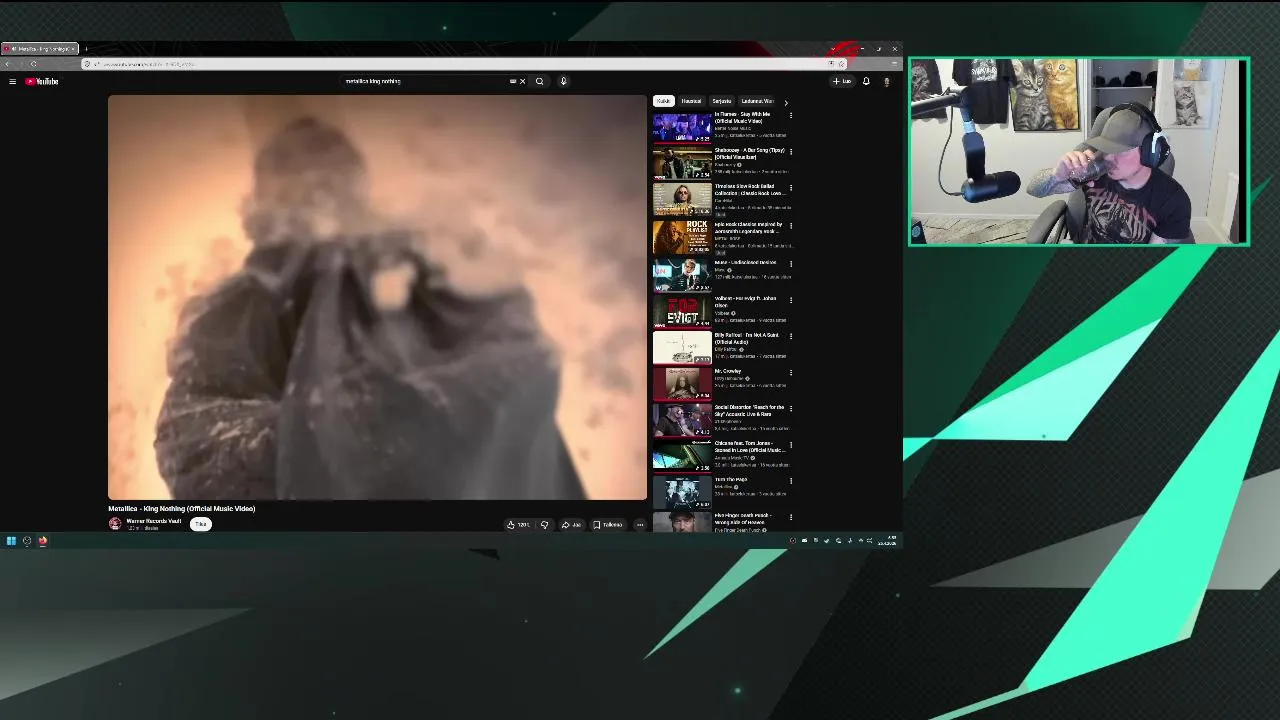
Task: Select the 'Ladannut: War...' filter chip
Action: tap(757, 101)
